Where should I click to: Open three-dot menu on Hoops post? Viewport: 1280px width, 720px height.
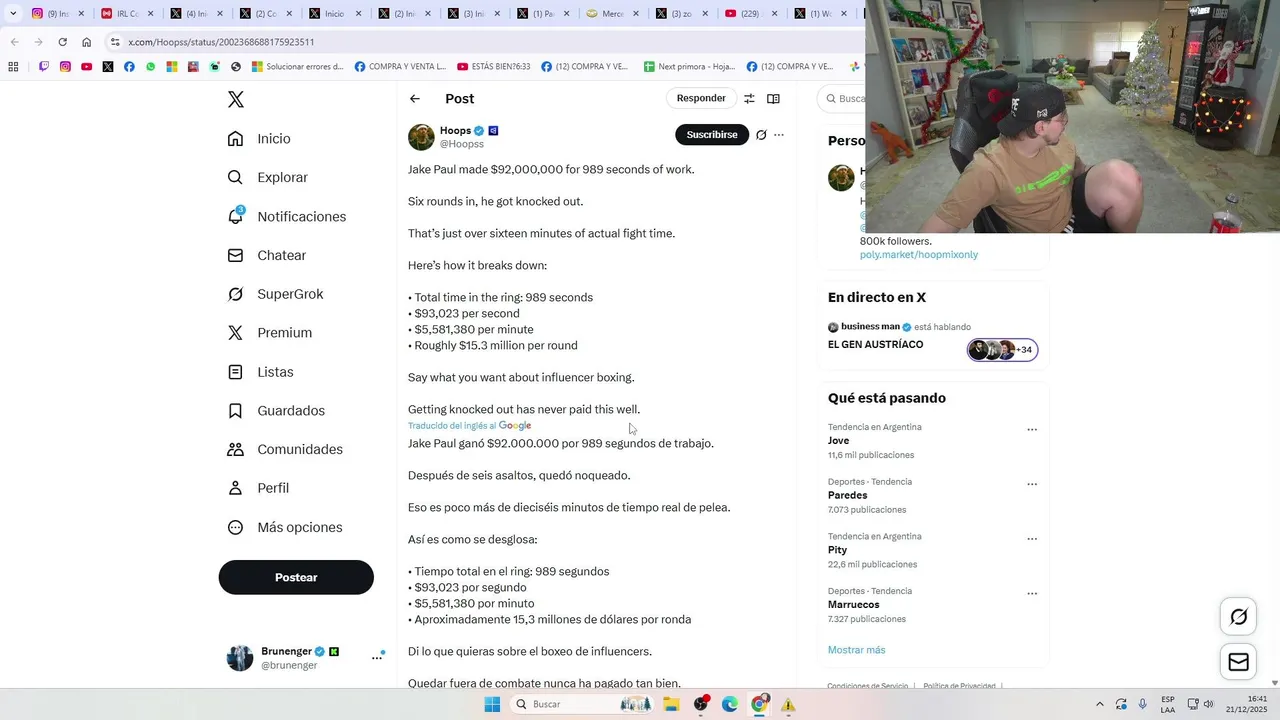779,135
